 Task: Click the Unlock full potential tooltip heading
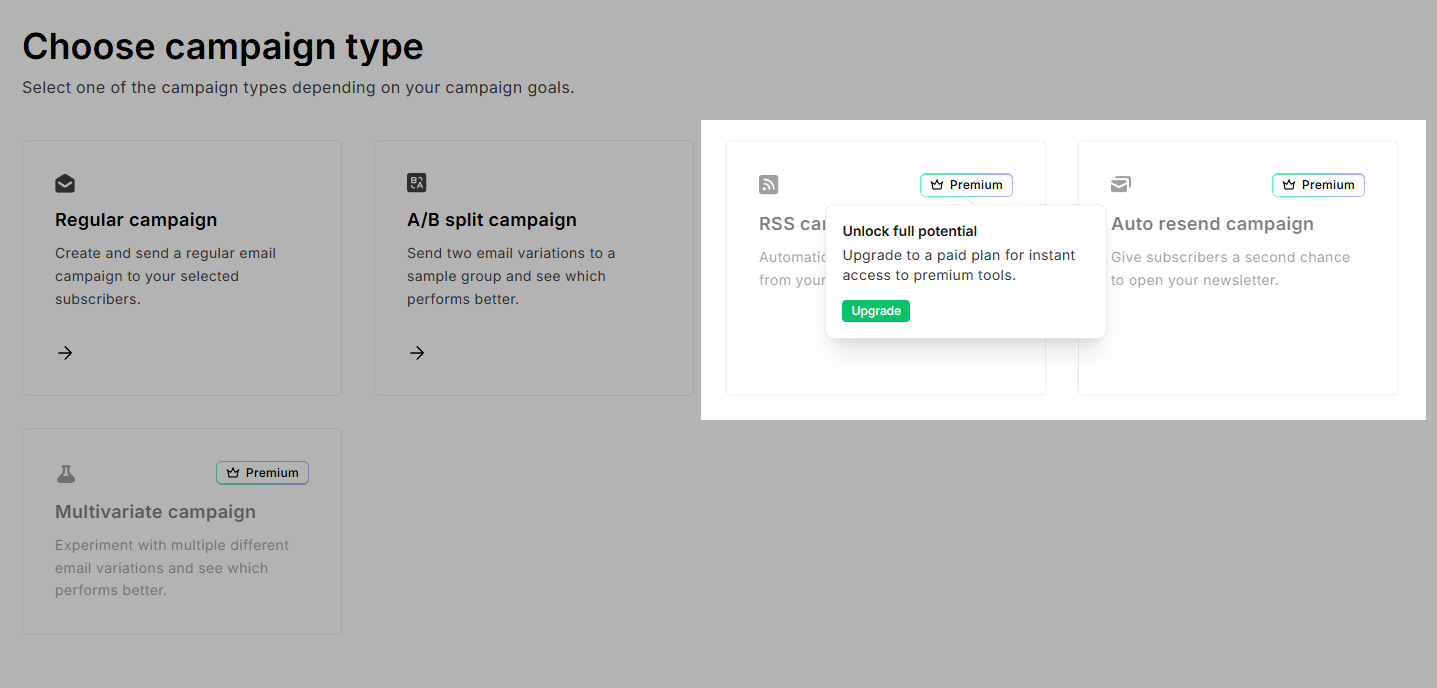[x=909, y=231]
